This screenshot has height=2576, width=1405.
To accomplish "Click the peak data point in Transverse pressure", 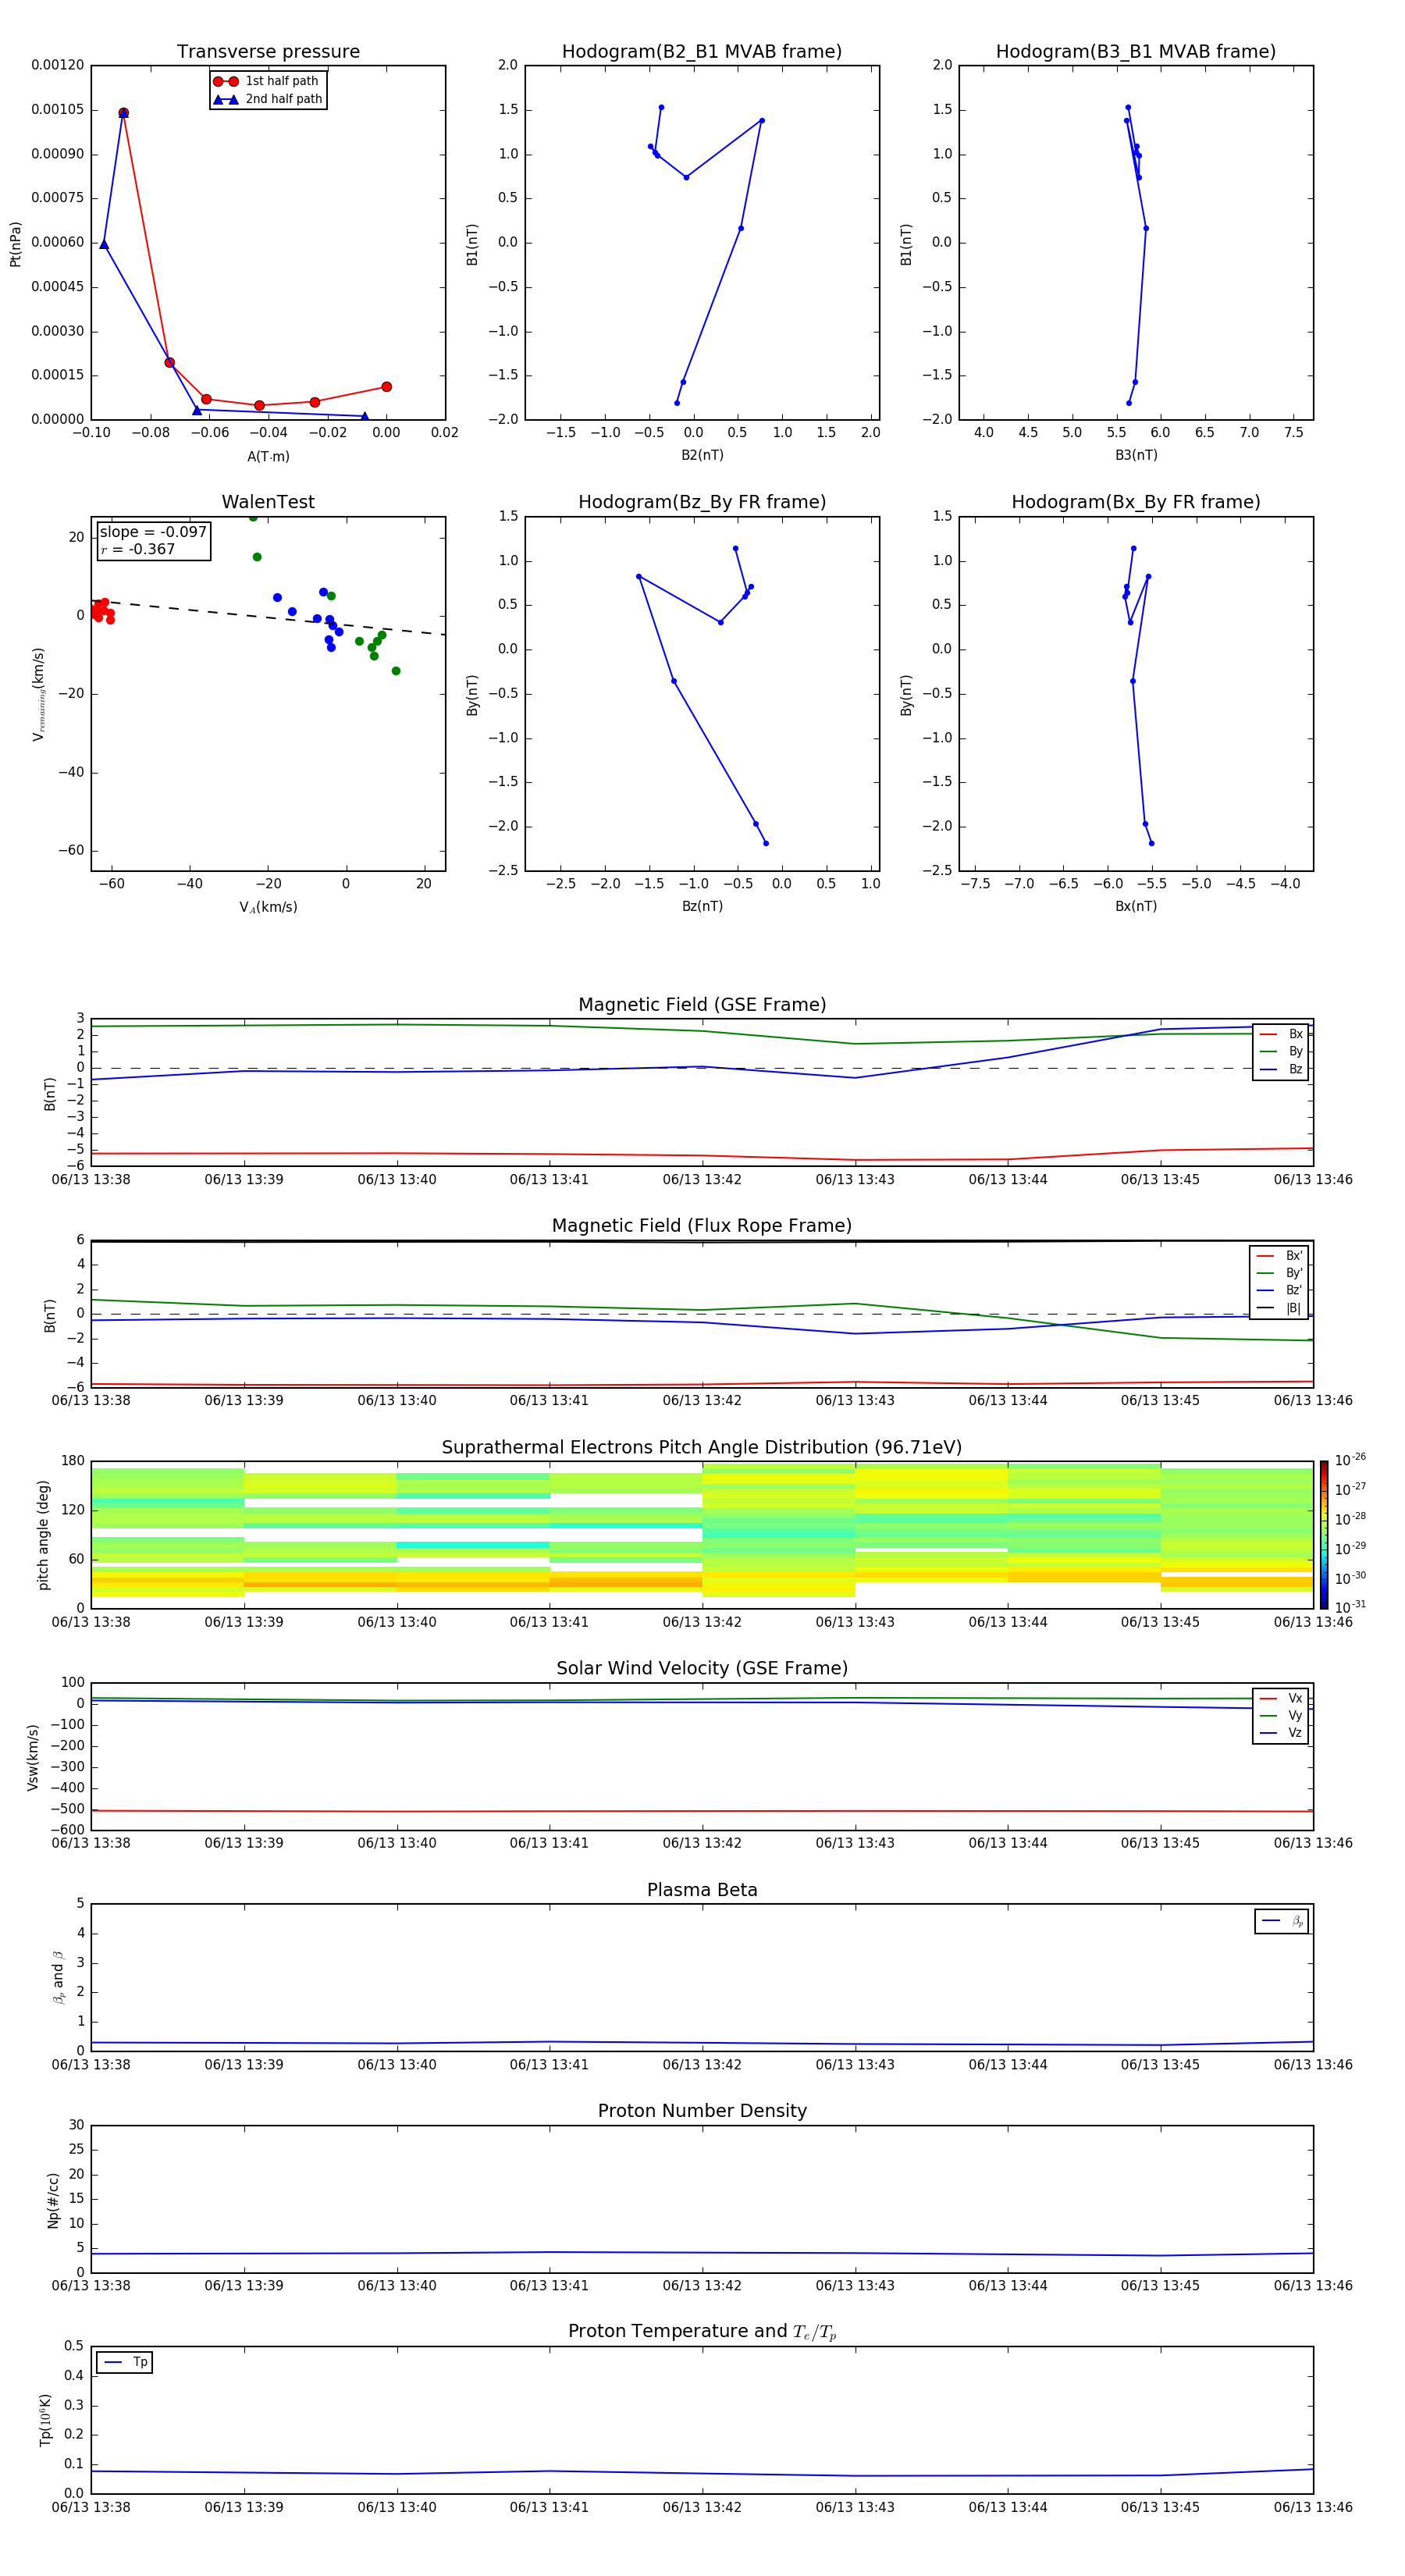I will point(123,113).
